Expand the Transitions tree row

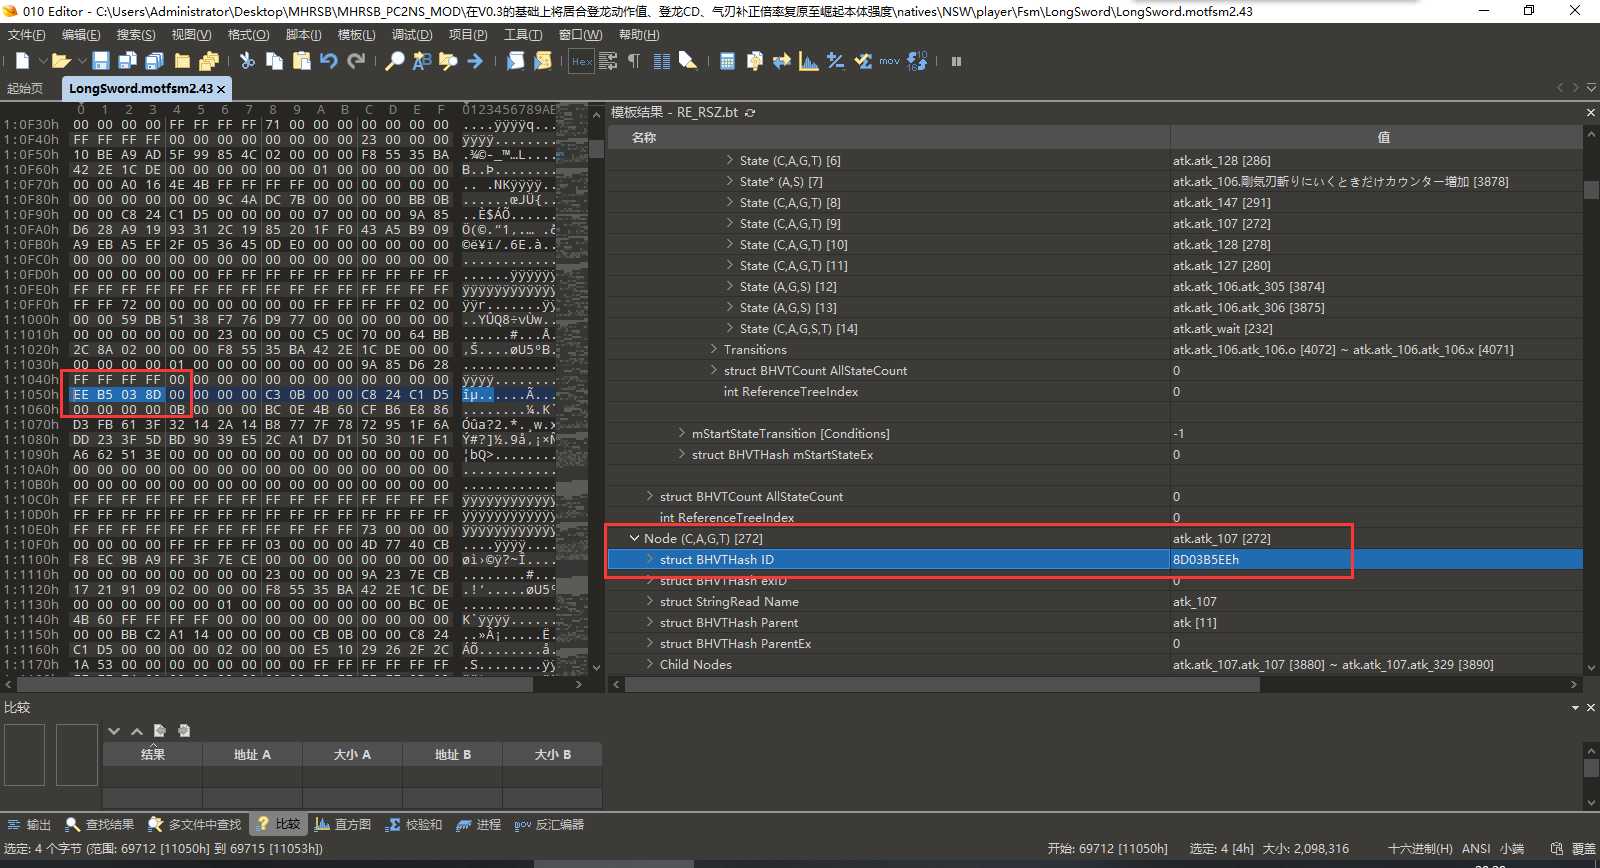pyautogui.click(x=714, y=350)
